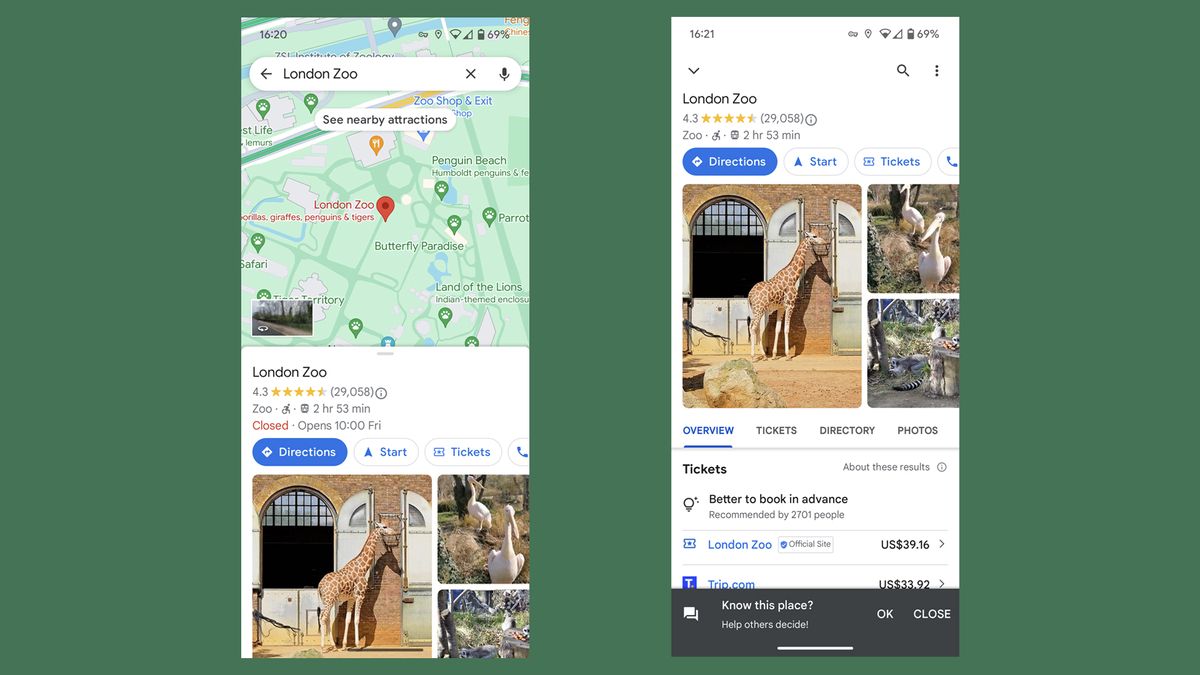Tap the lightbulb tip icon under Tickets
Image resolution: width=1200 pixels, height=675 pixels.
pyautogui.click(x=690, y=505)
